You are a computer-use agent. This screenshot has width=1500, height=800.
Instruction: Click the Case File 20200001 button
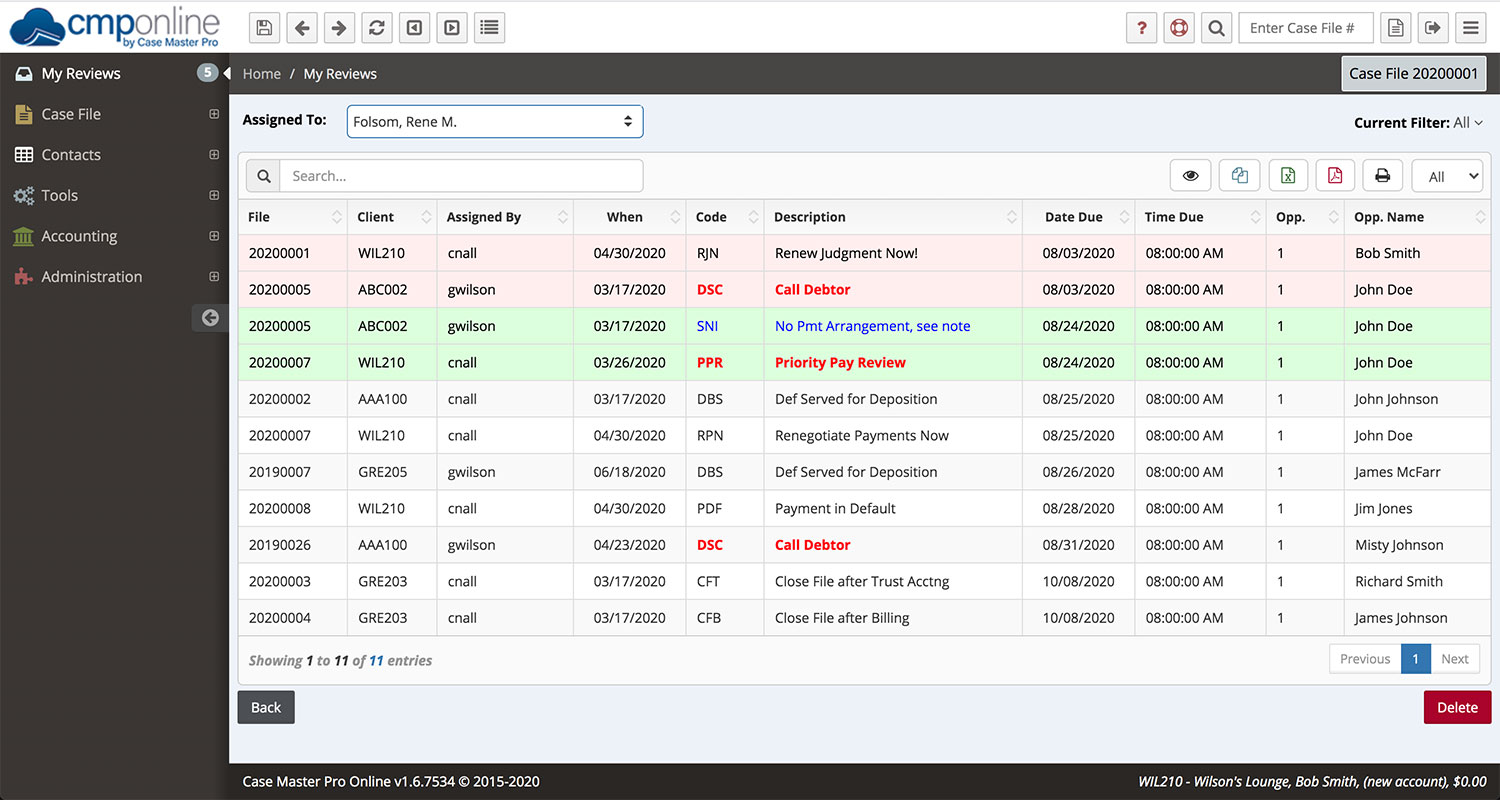pos(1413,74)
